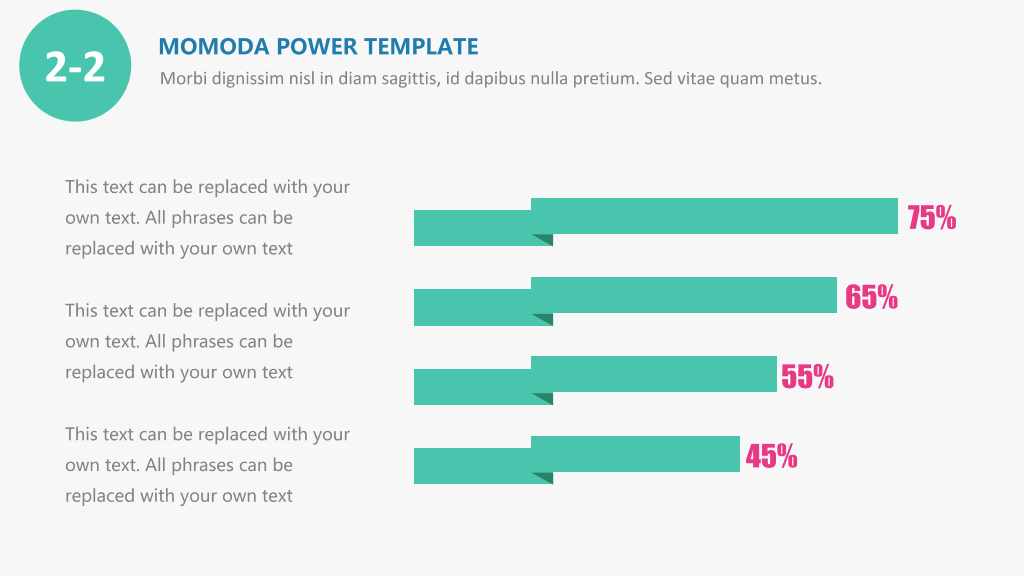Click the upper bar beside 55%
Screen dimensions: 1024x576
click(654, 374)
